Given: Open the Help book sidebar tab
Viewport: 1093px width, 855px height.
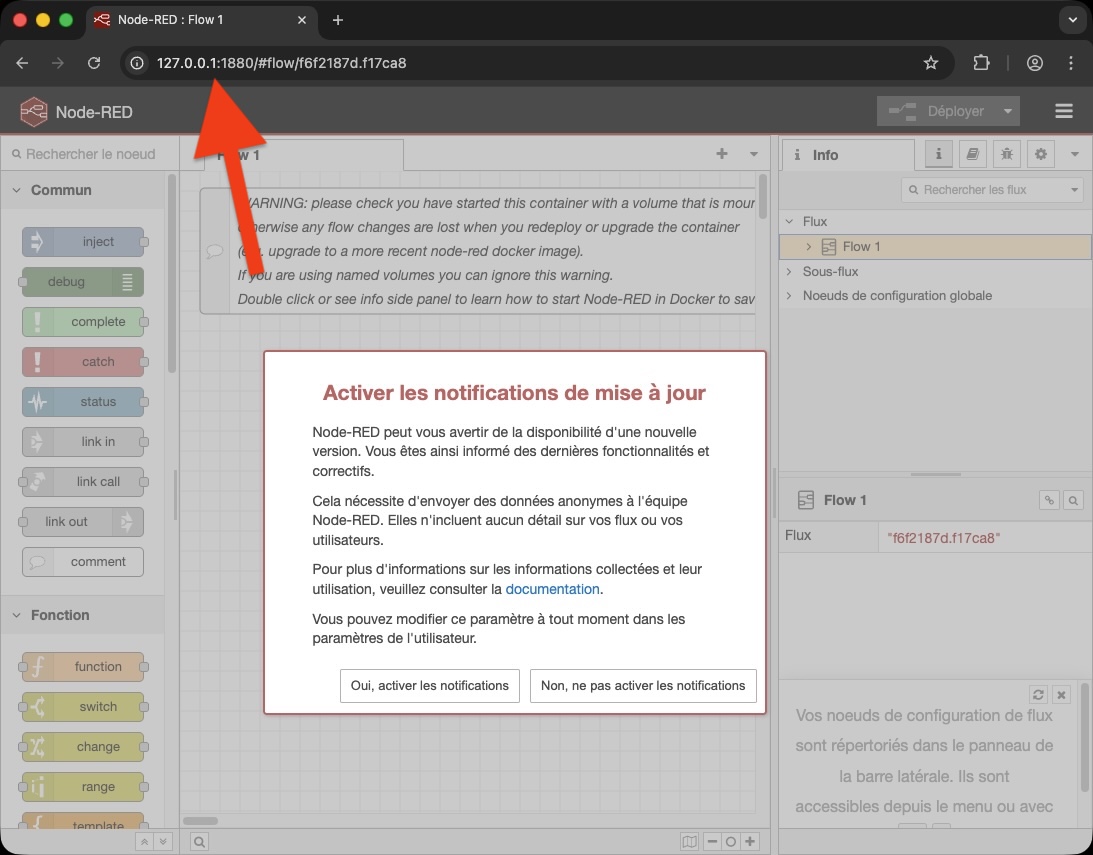Looking at the screenshot, I should 971,155.
